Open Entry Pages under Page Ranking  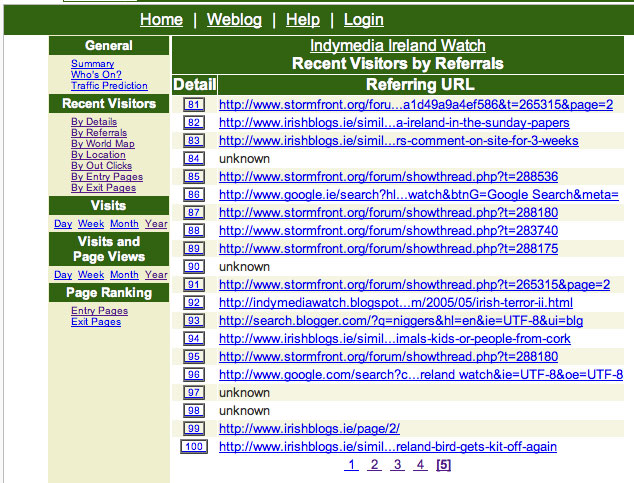click(x=99, y=311)
